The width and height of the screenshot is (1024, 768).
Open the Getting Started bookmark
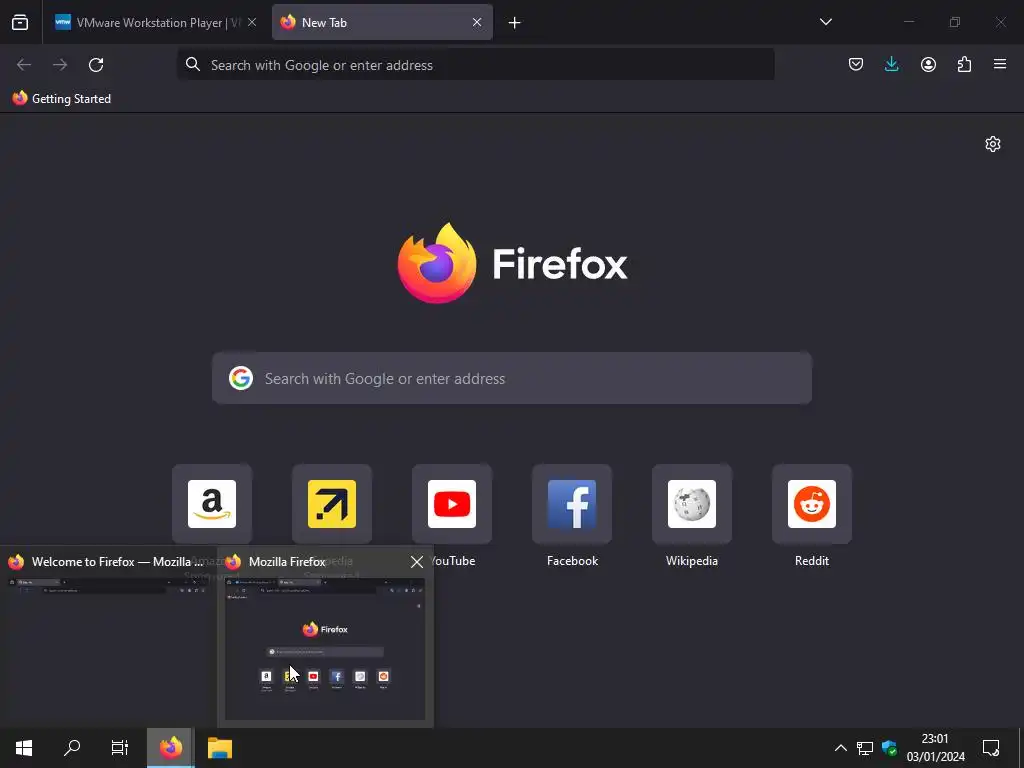point(62,99)
